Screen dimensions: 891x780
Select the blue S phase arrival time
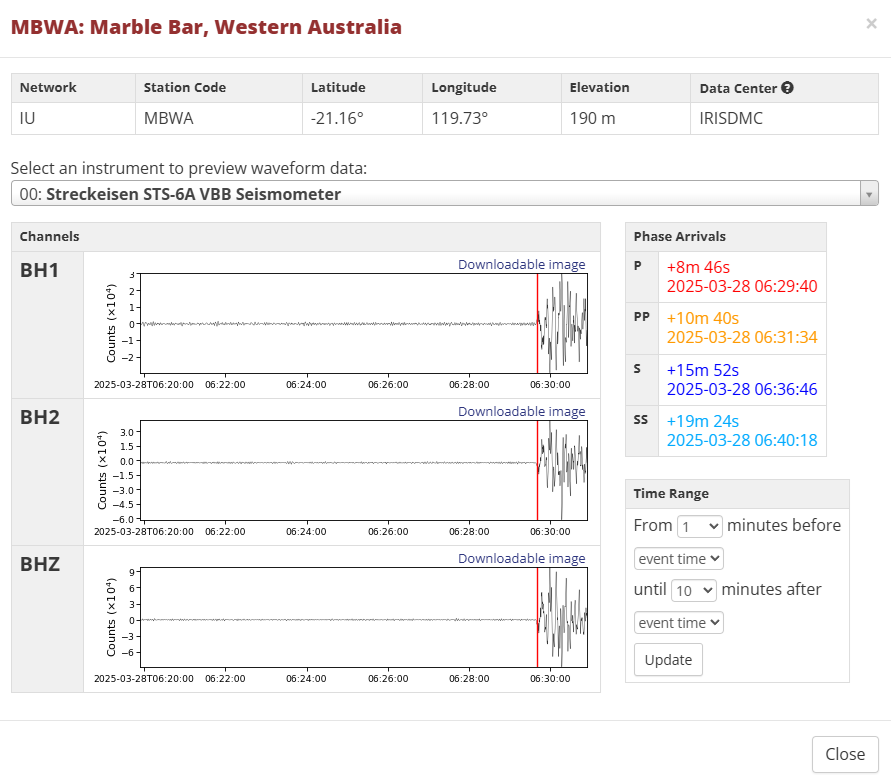741,389
